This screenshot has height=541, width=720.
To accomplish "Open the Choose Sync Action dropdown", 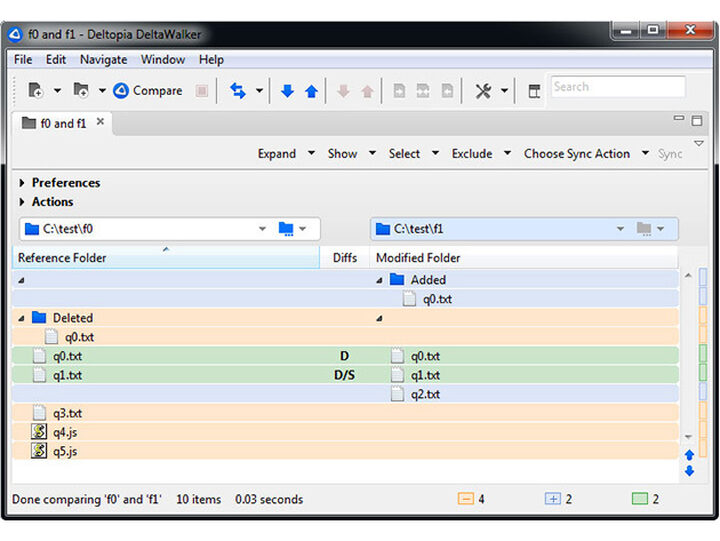I will [577, 154].
